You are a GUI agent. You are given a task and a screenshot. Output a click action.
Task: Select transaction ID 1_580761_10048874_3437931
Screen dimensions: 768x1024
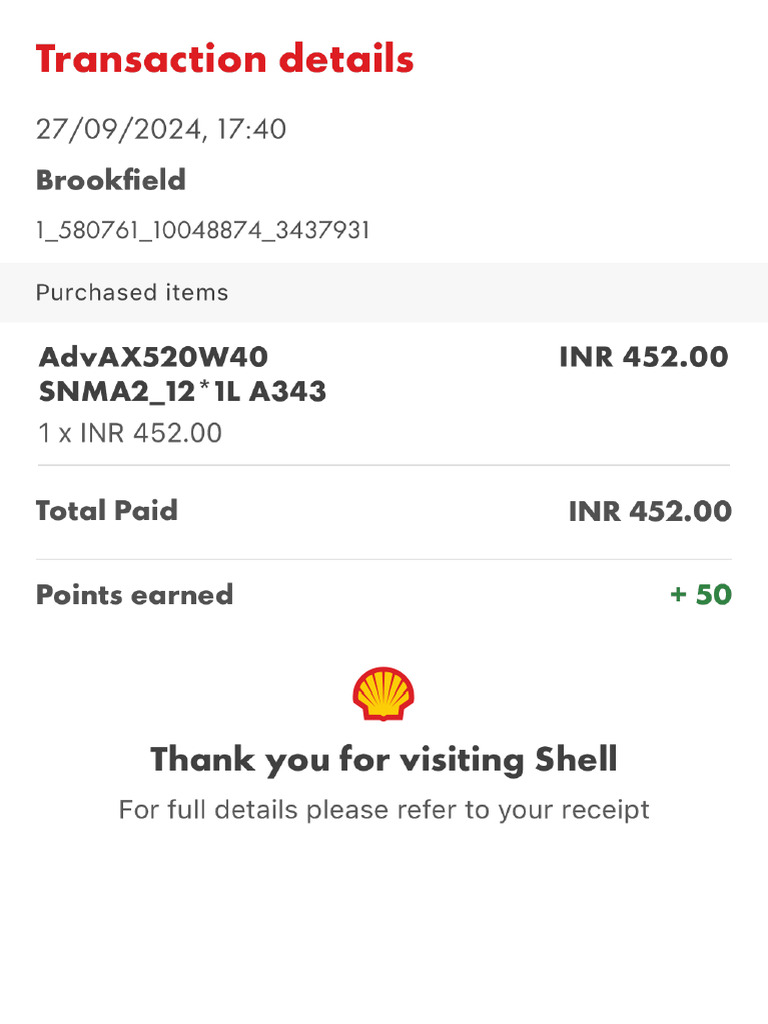[203, 231]
